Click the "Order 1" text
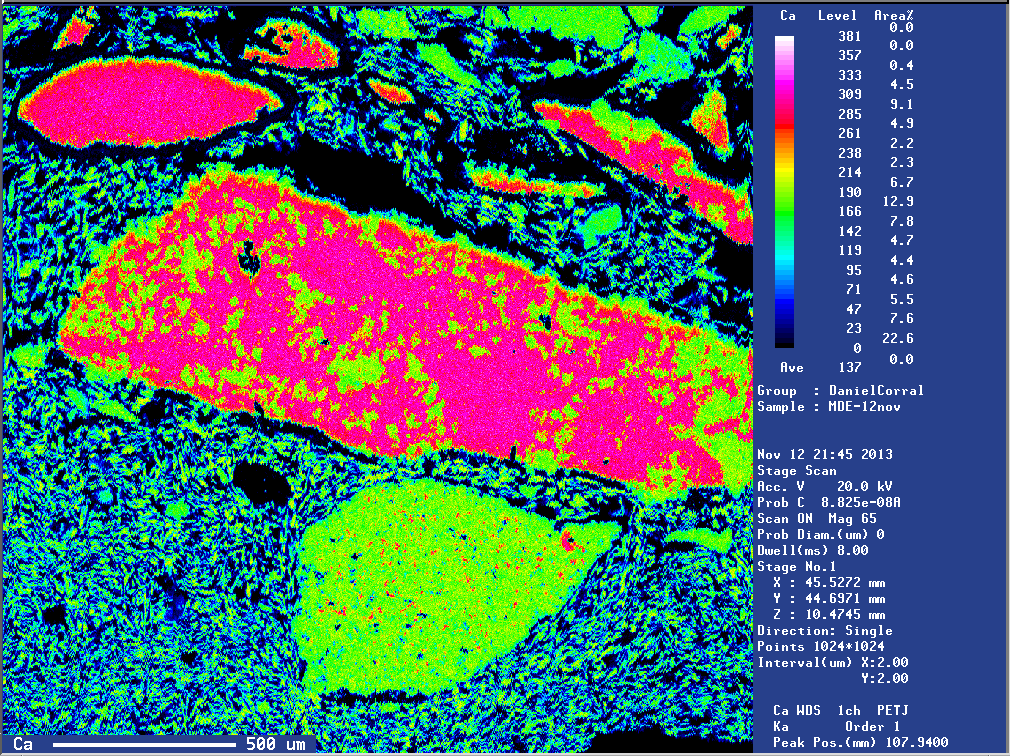Screen dimensions: 1010x756 tap(873, 726)
